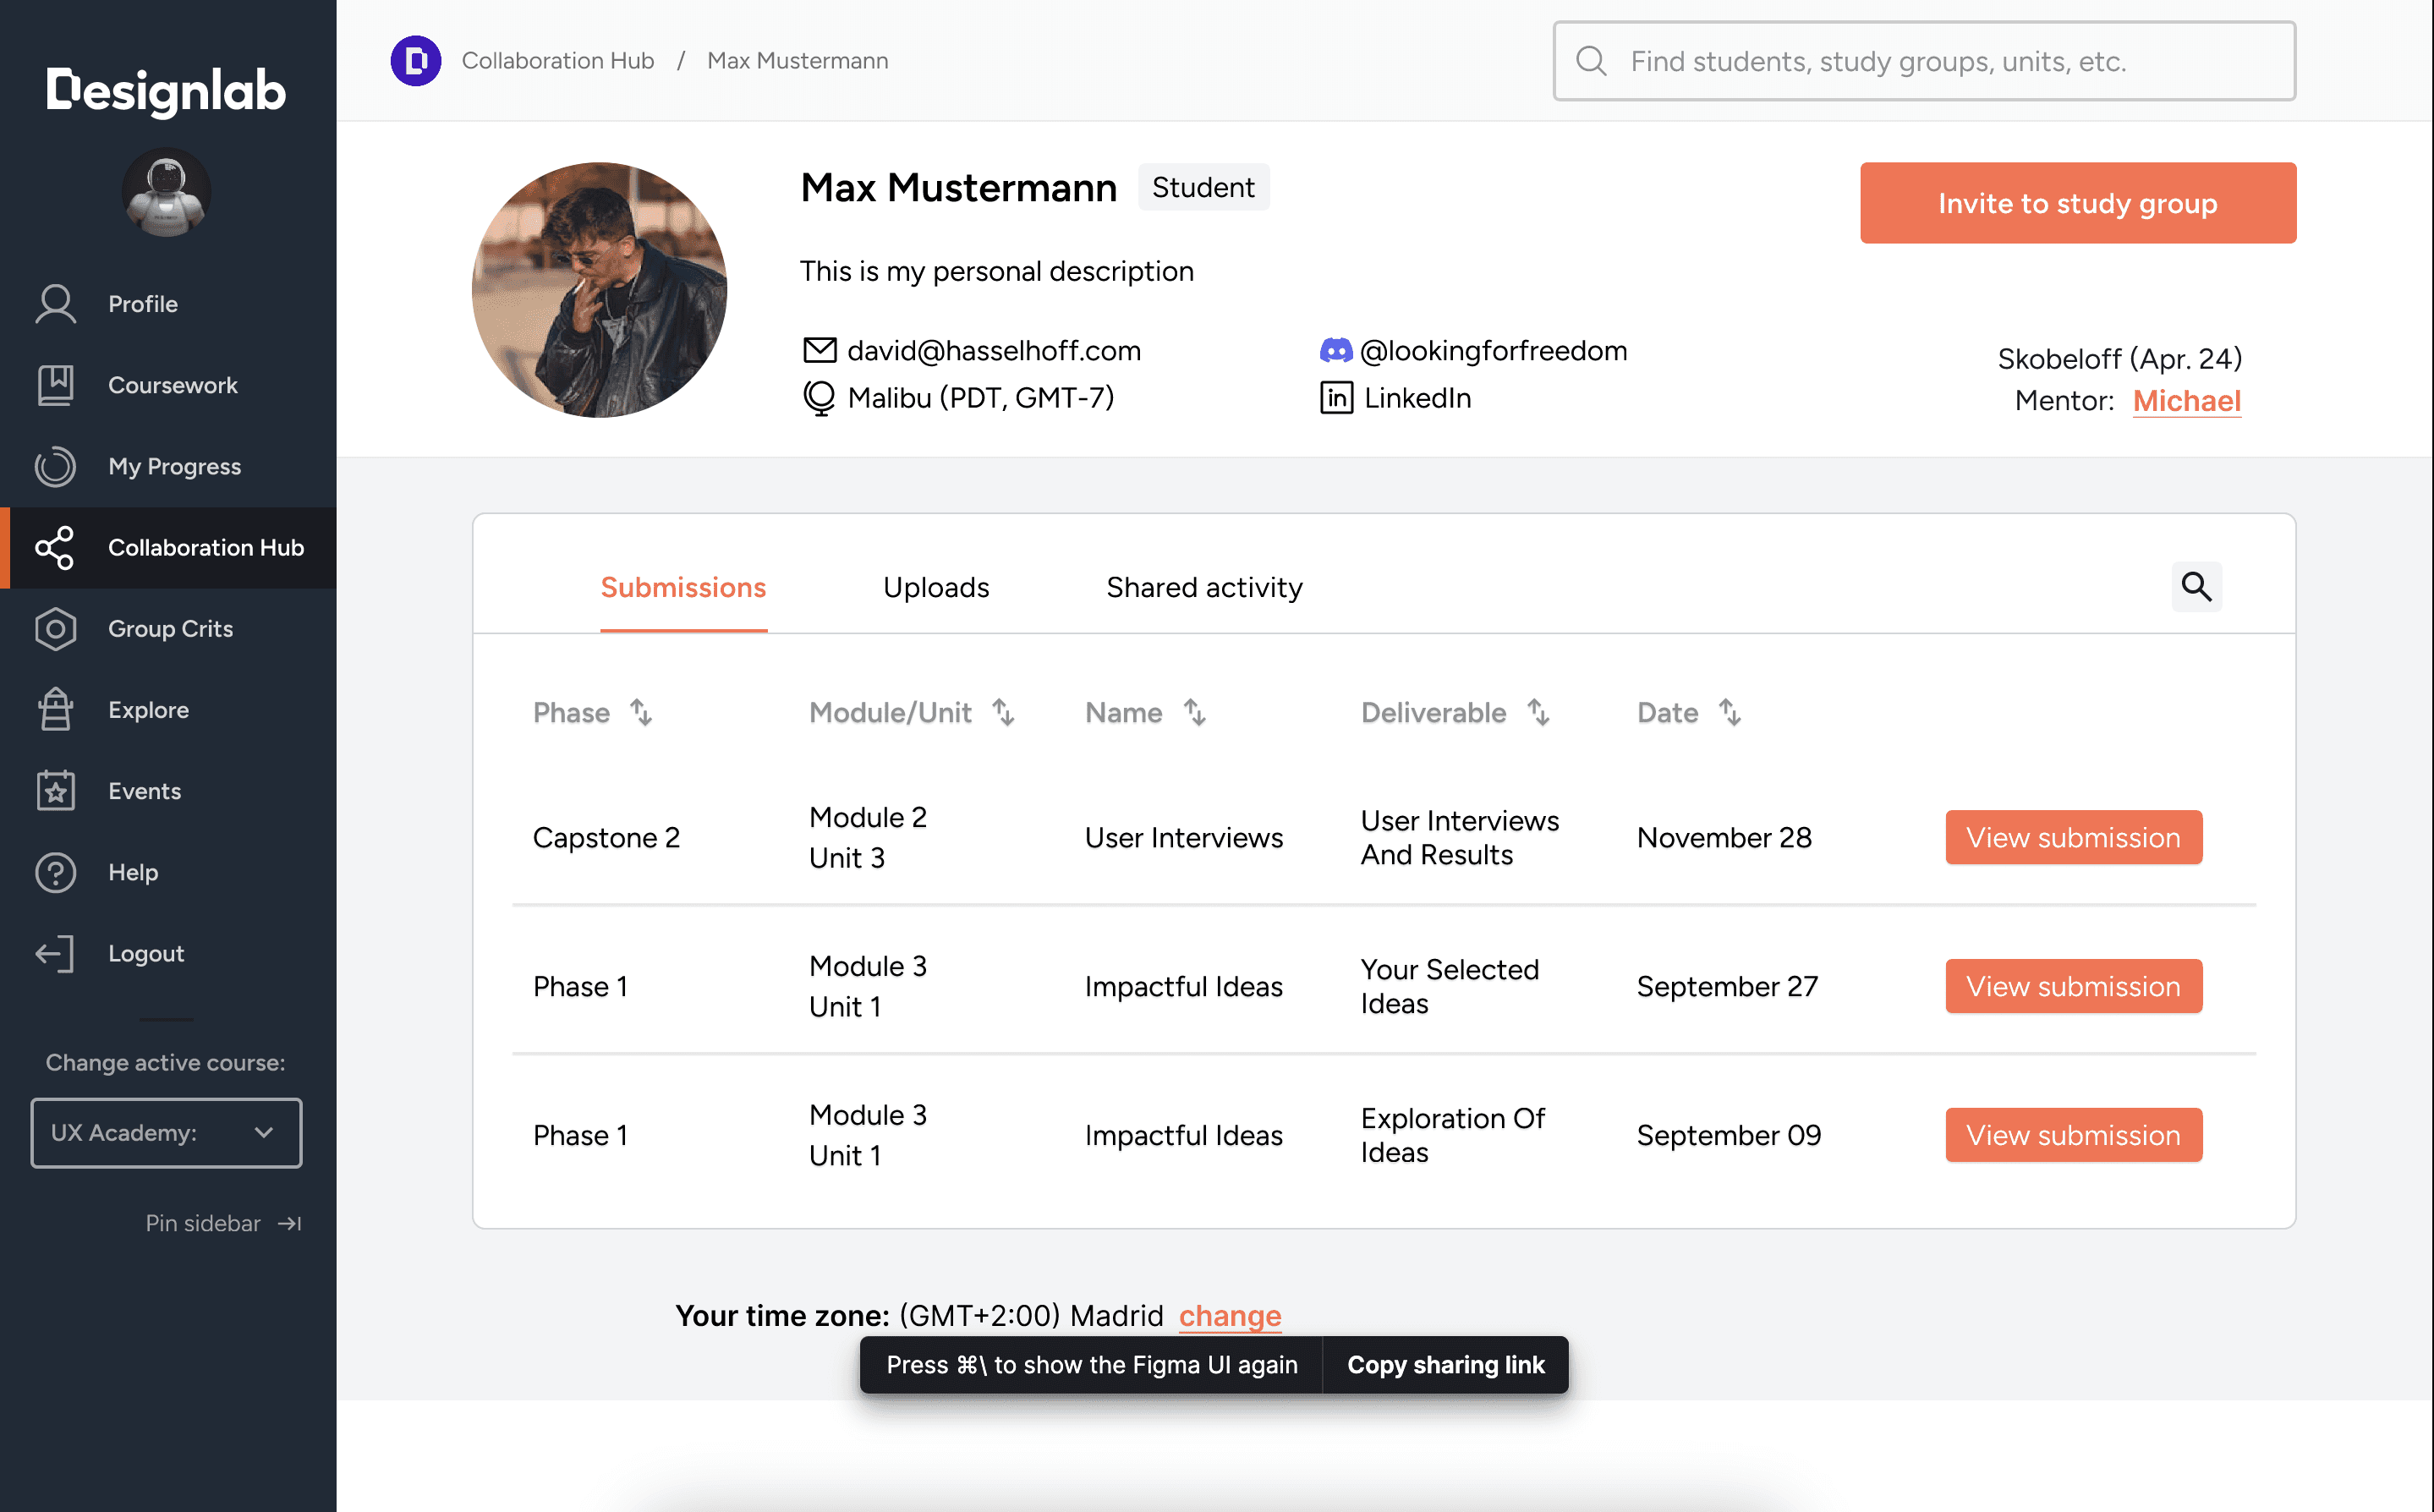Click the Designlab purple logo icon
This screenshot has height=1512, width=2434.
[415, 60]
